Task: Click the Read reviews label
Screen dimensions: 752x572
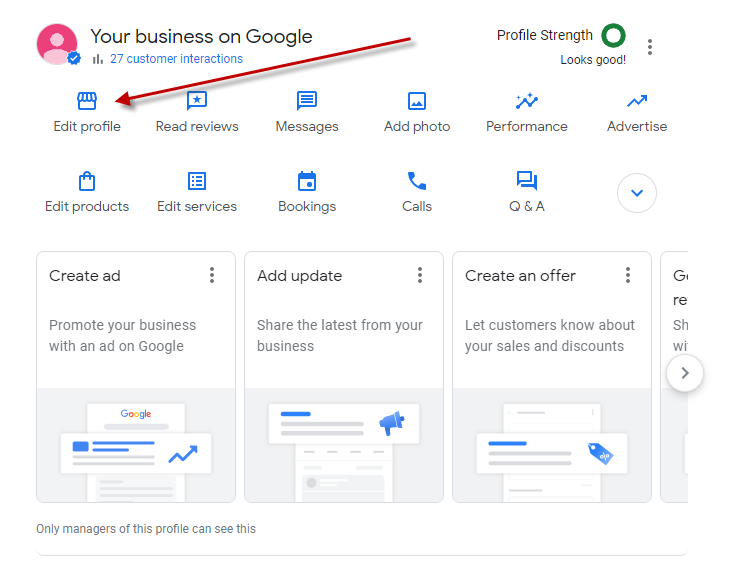Action: pos(197,127)
